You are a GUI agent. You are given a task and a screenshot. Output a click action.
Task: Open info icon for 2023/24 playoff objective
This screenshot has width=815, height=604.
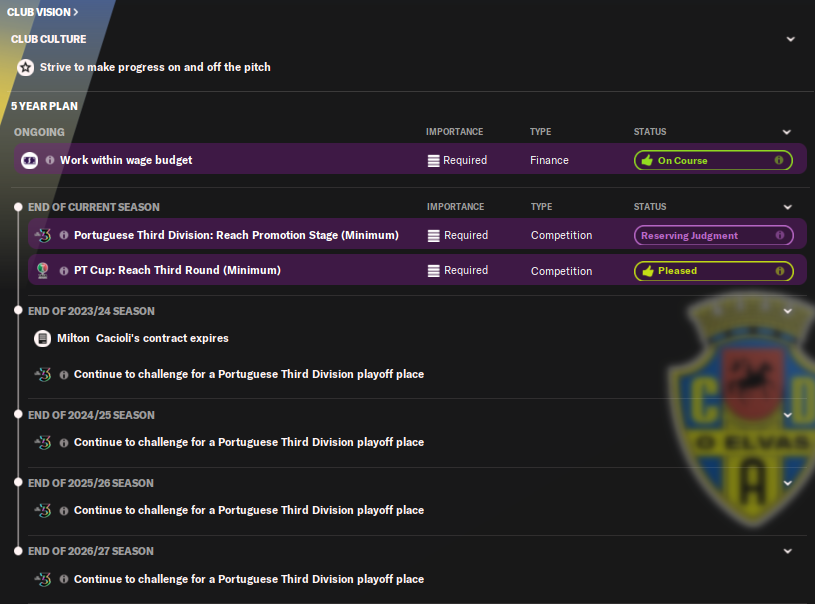(x=64, y=375)
